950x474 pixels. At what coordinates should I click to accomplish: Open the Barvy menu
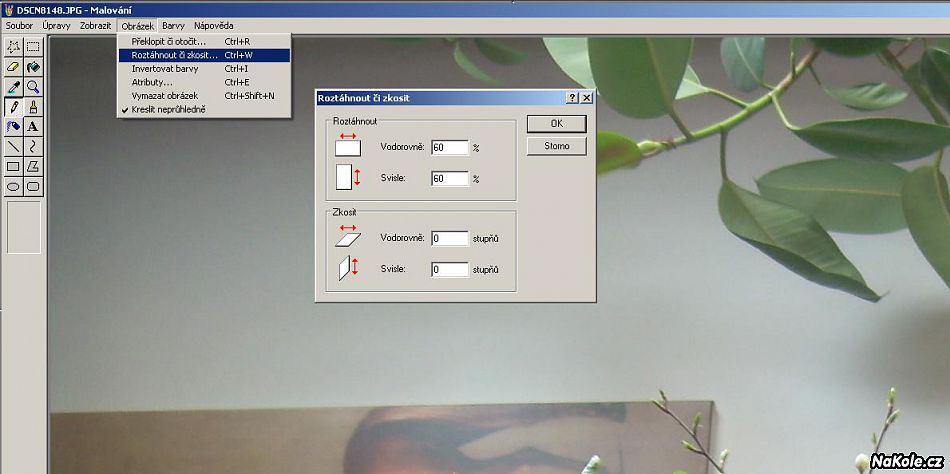(x=173, y=24)
